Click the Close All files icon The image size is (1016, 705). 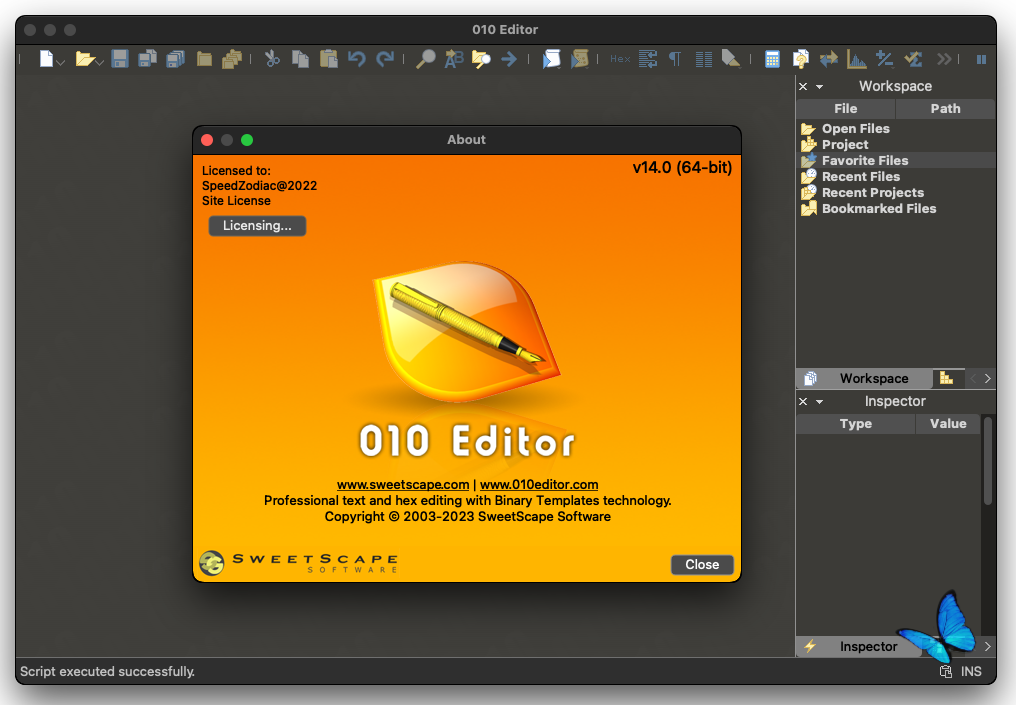tap(231, 59)
